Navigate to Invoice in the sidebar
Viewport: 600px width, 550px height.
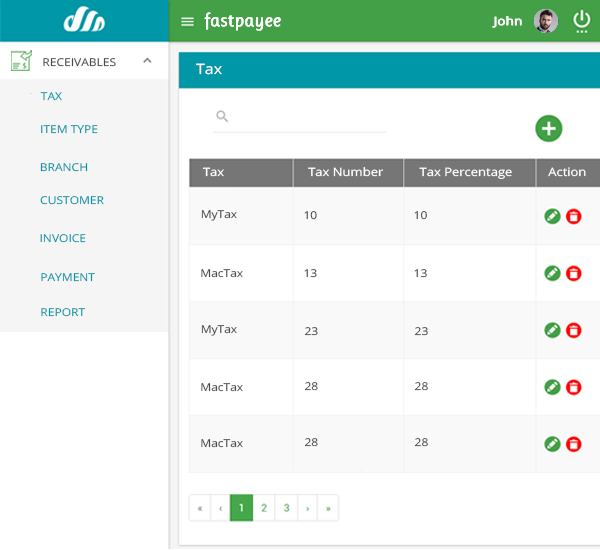point(63,238)
